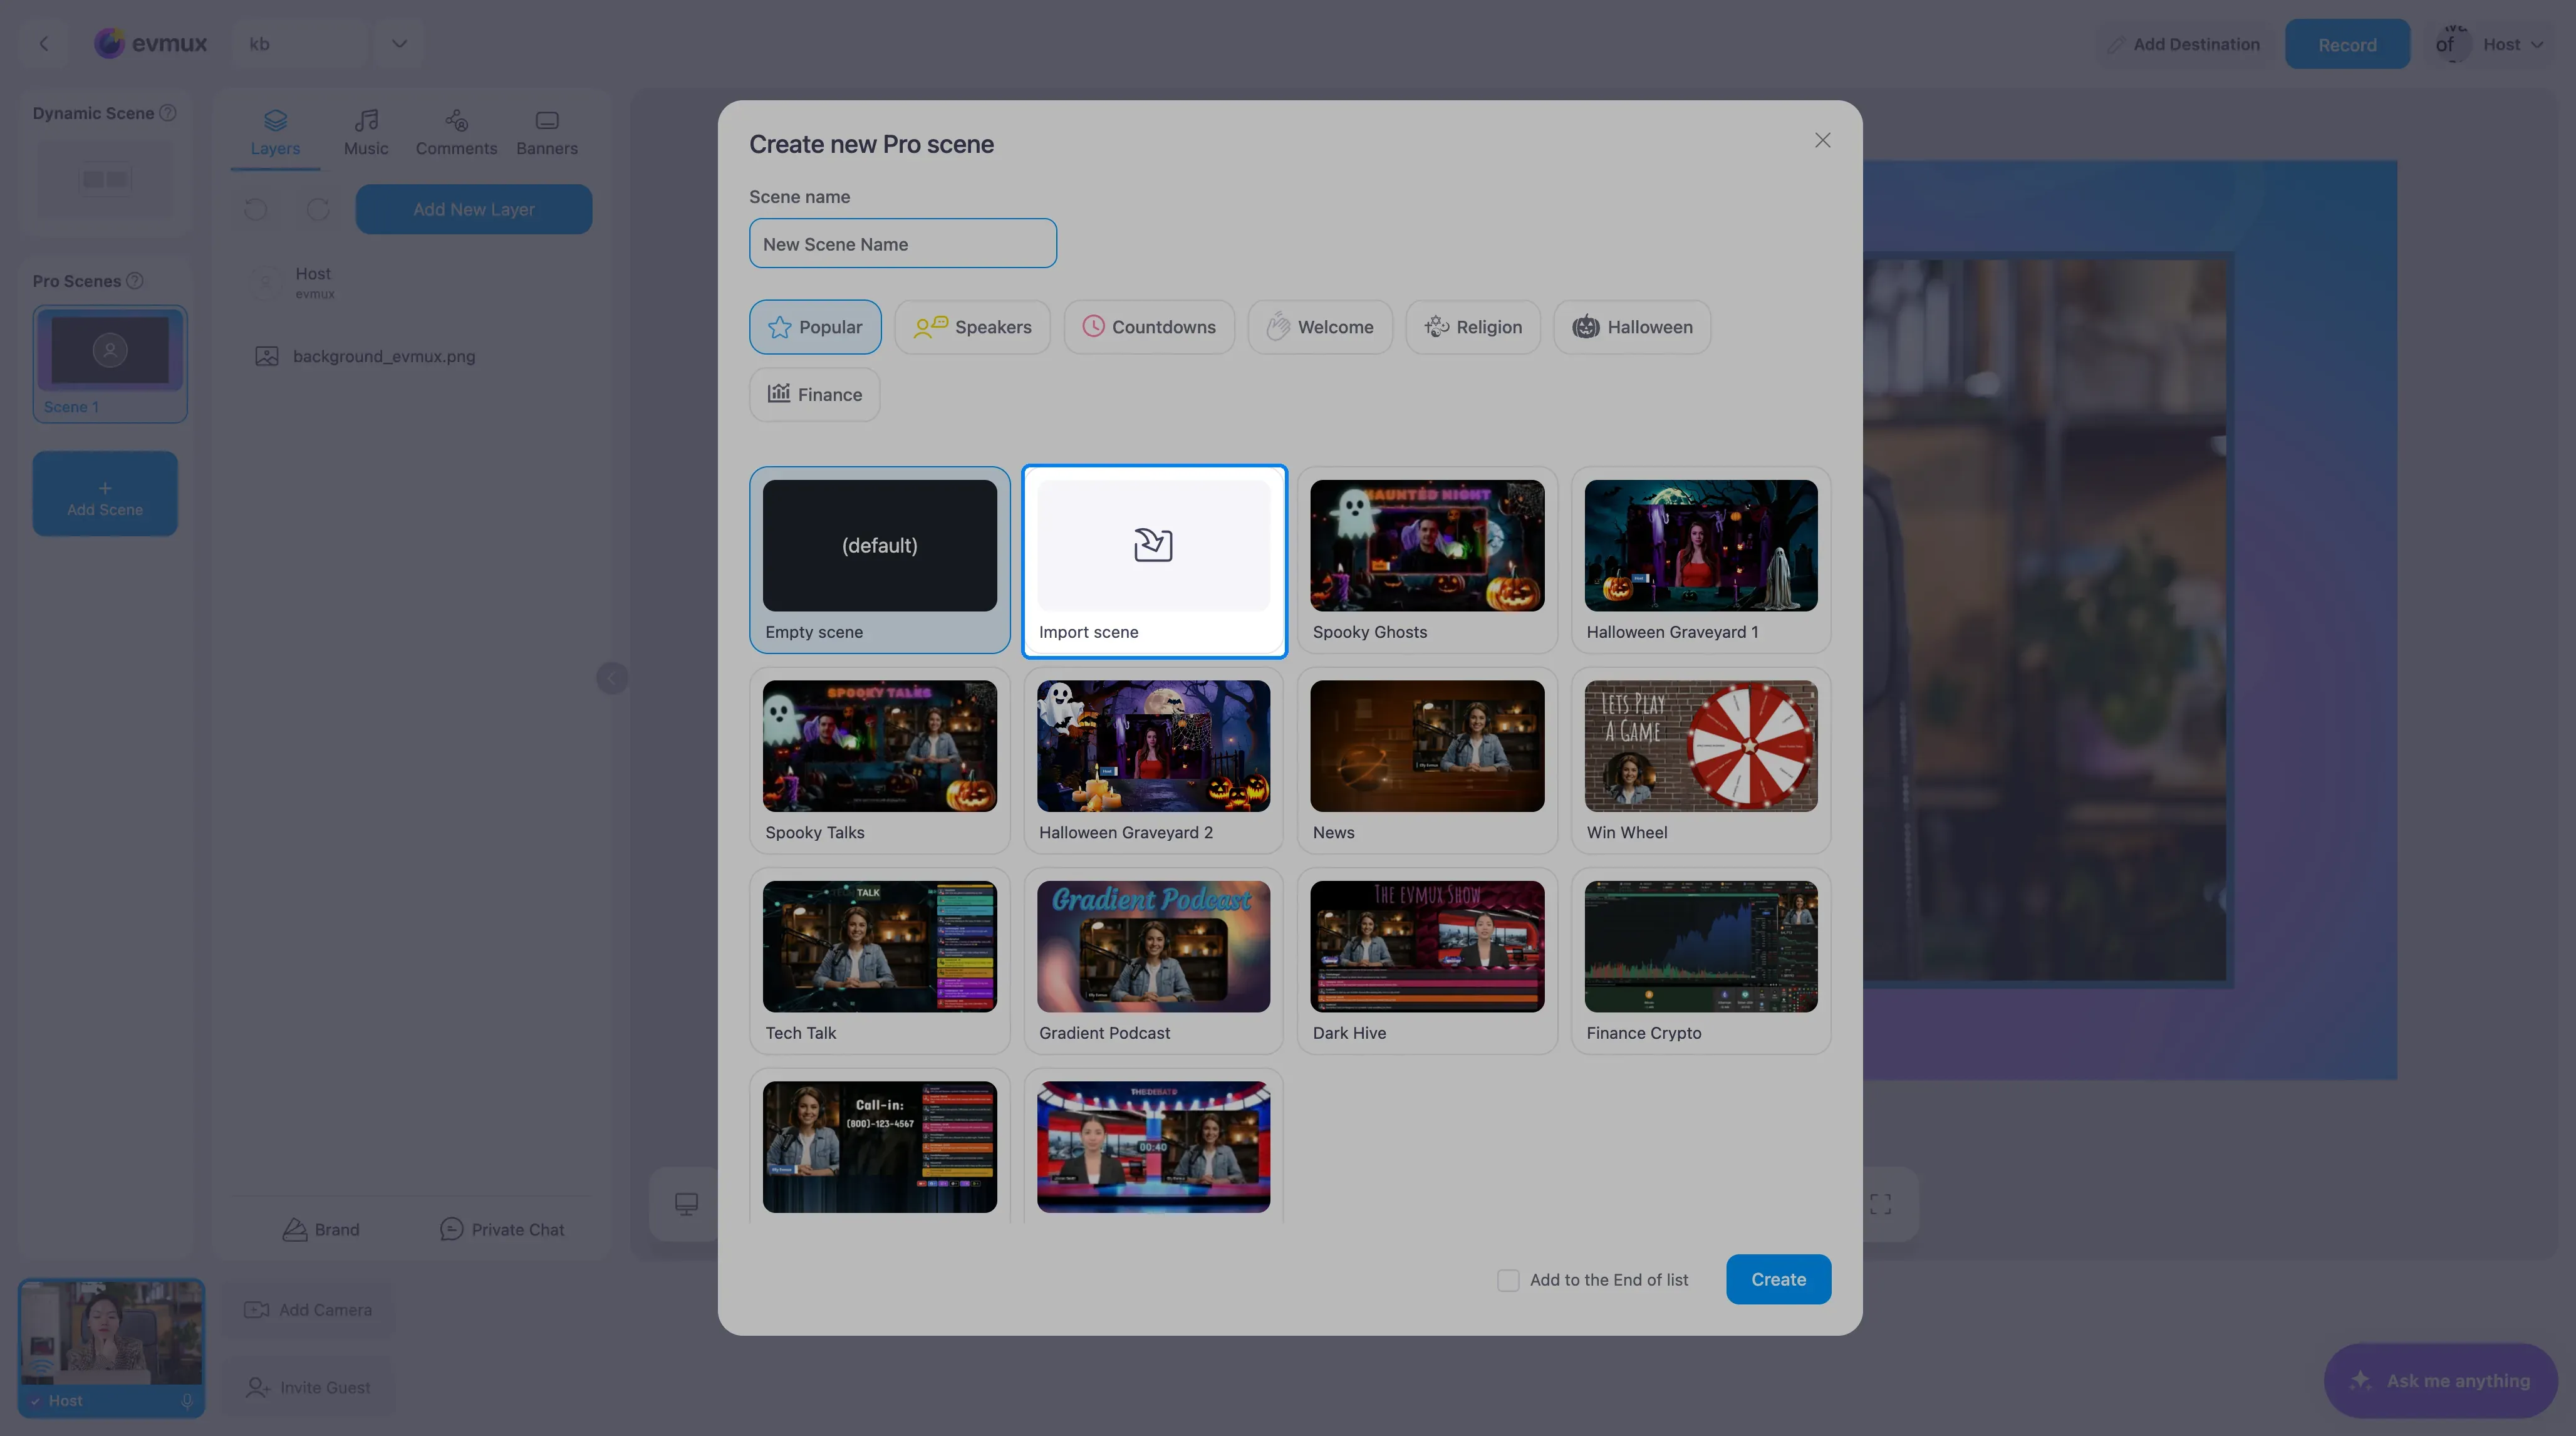The height and width of the screenshot is (1436, 2576).
Task: Expand the kb project dropdown chevron
Action: [399, 44]
